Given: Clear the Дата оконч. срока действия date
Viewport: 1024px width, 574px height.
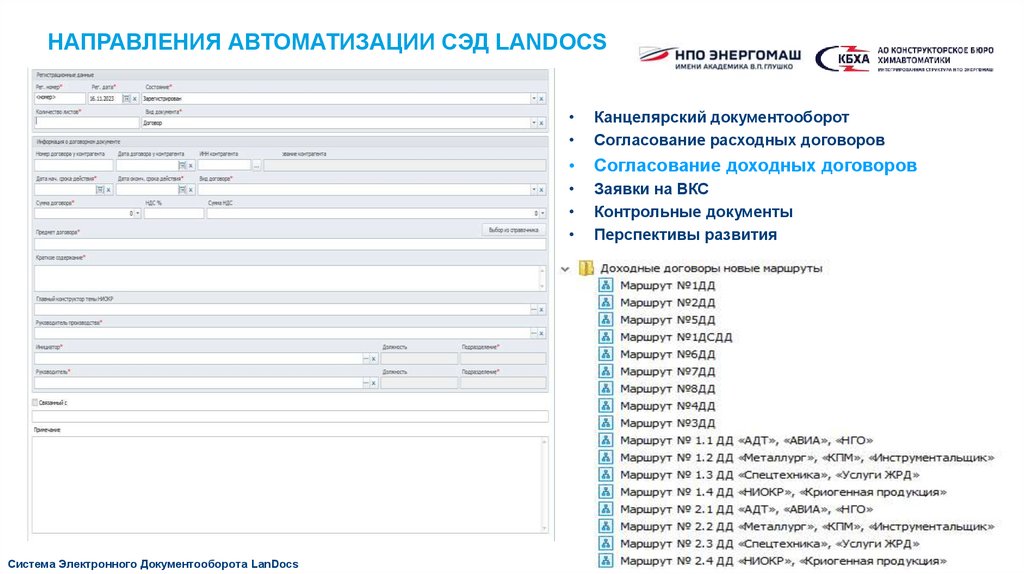Looking at the screenshot, I should [190, 189].
